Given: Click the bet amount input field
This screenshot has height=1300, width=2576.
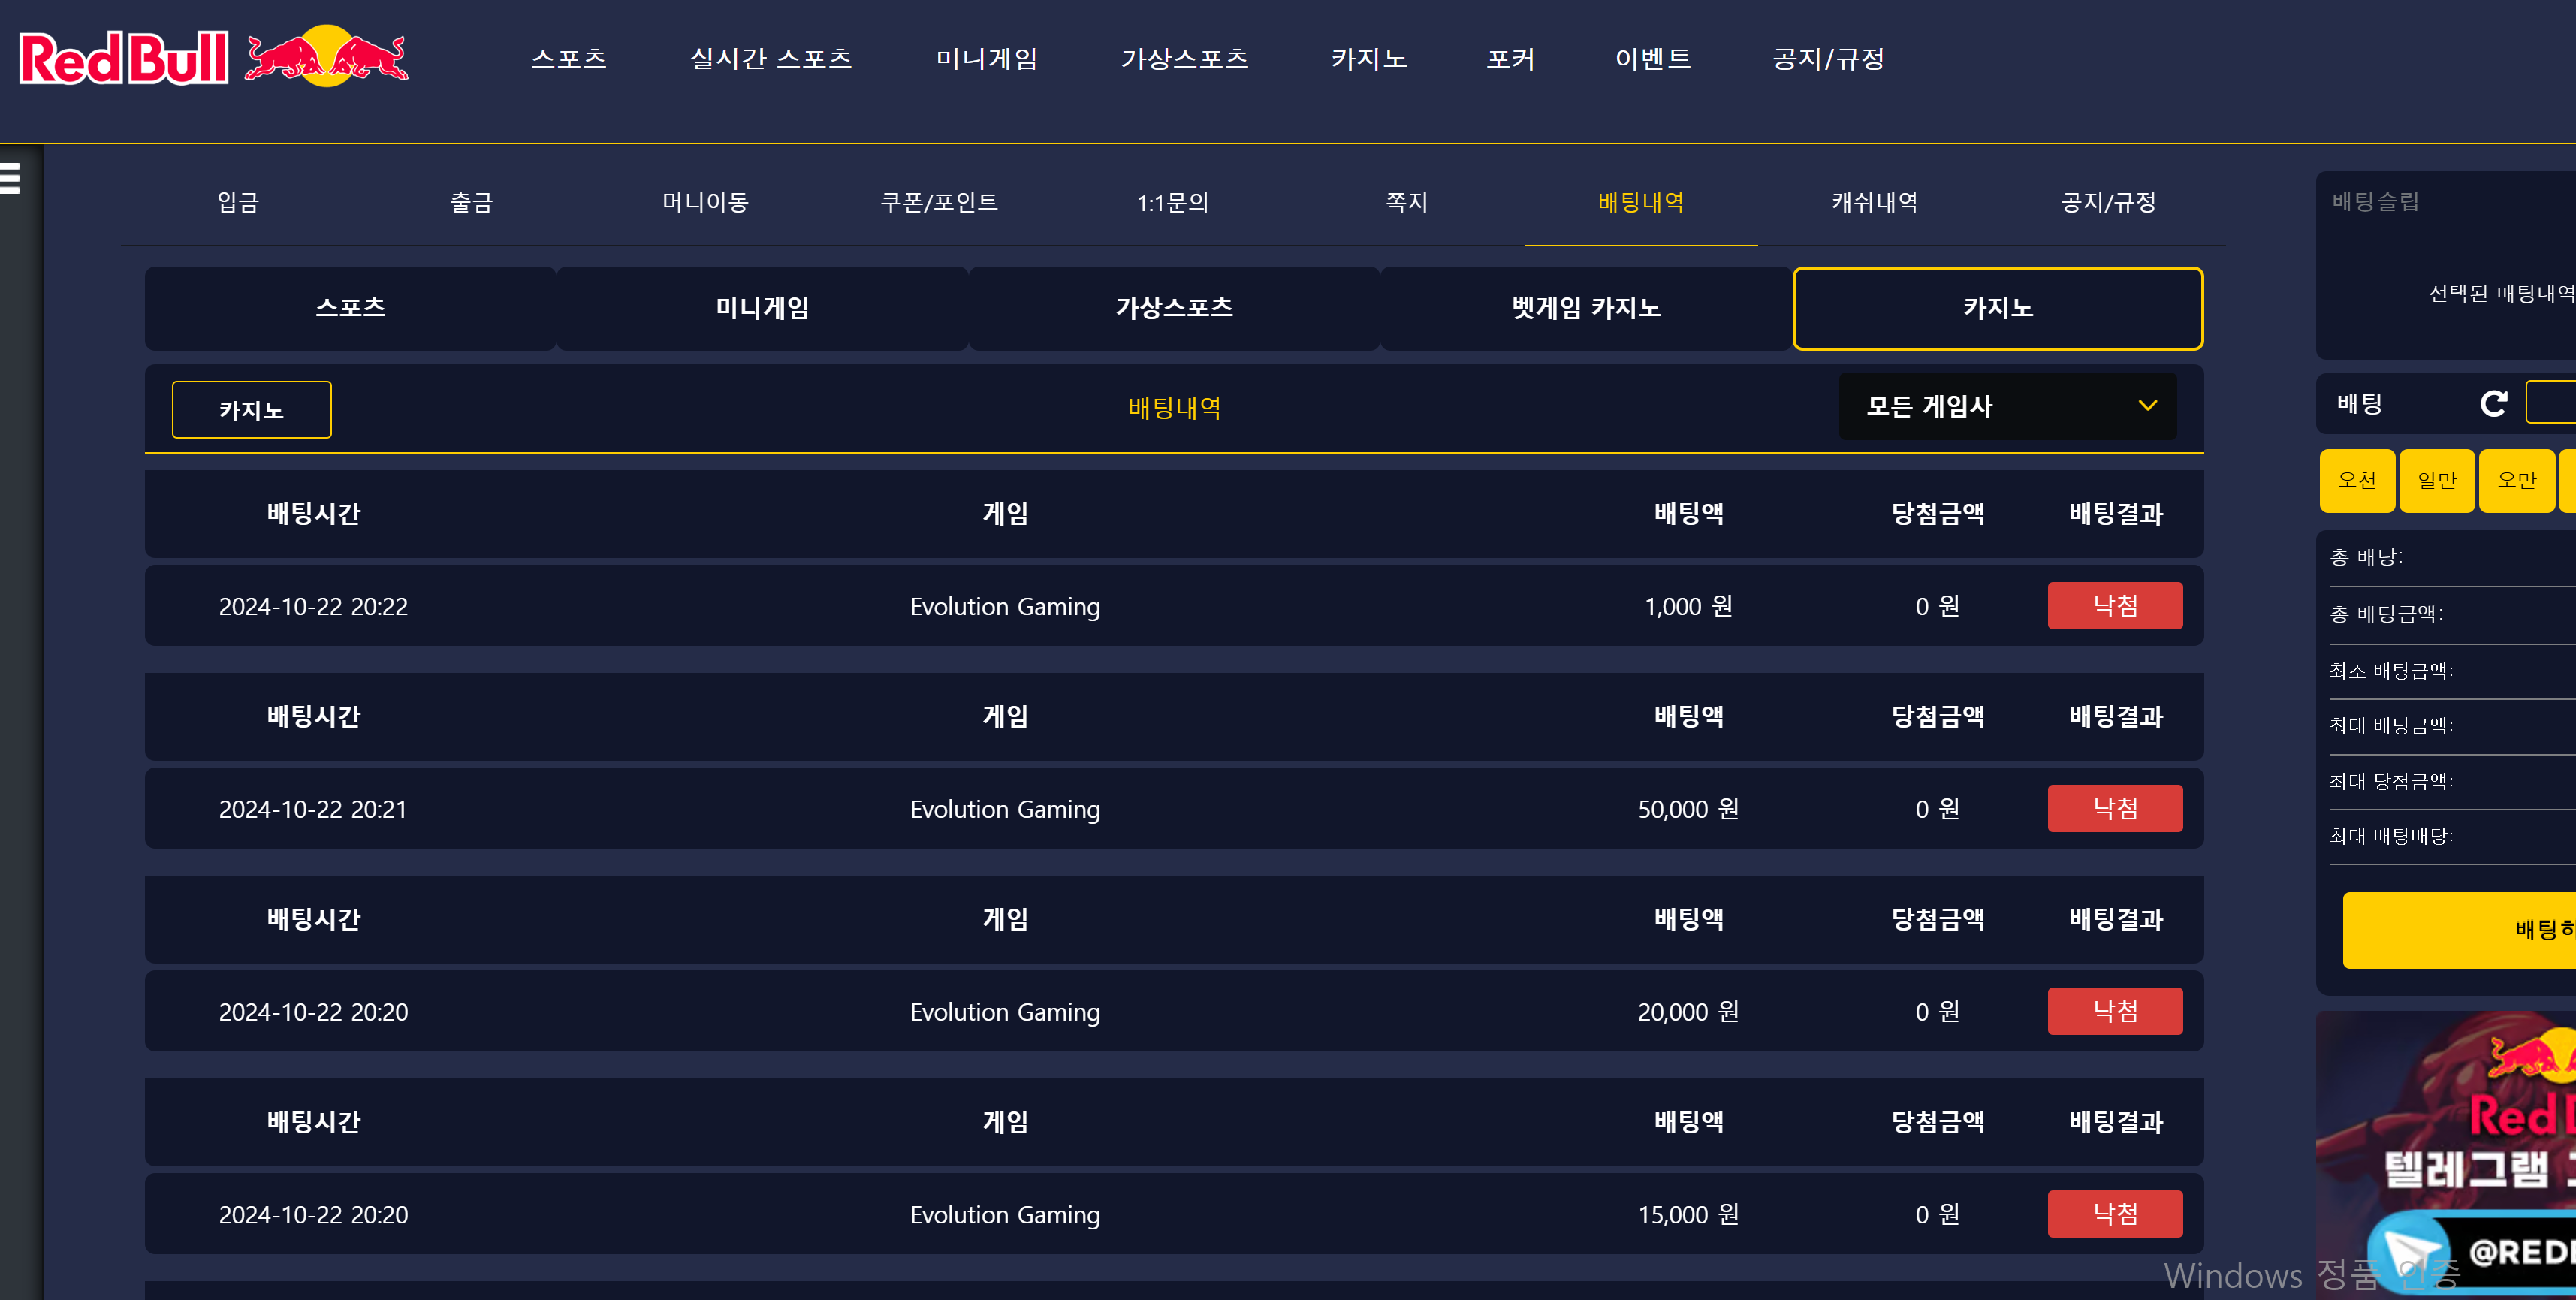Looking at the screenshot, I should (2552, 403).
